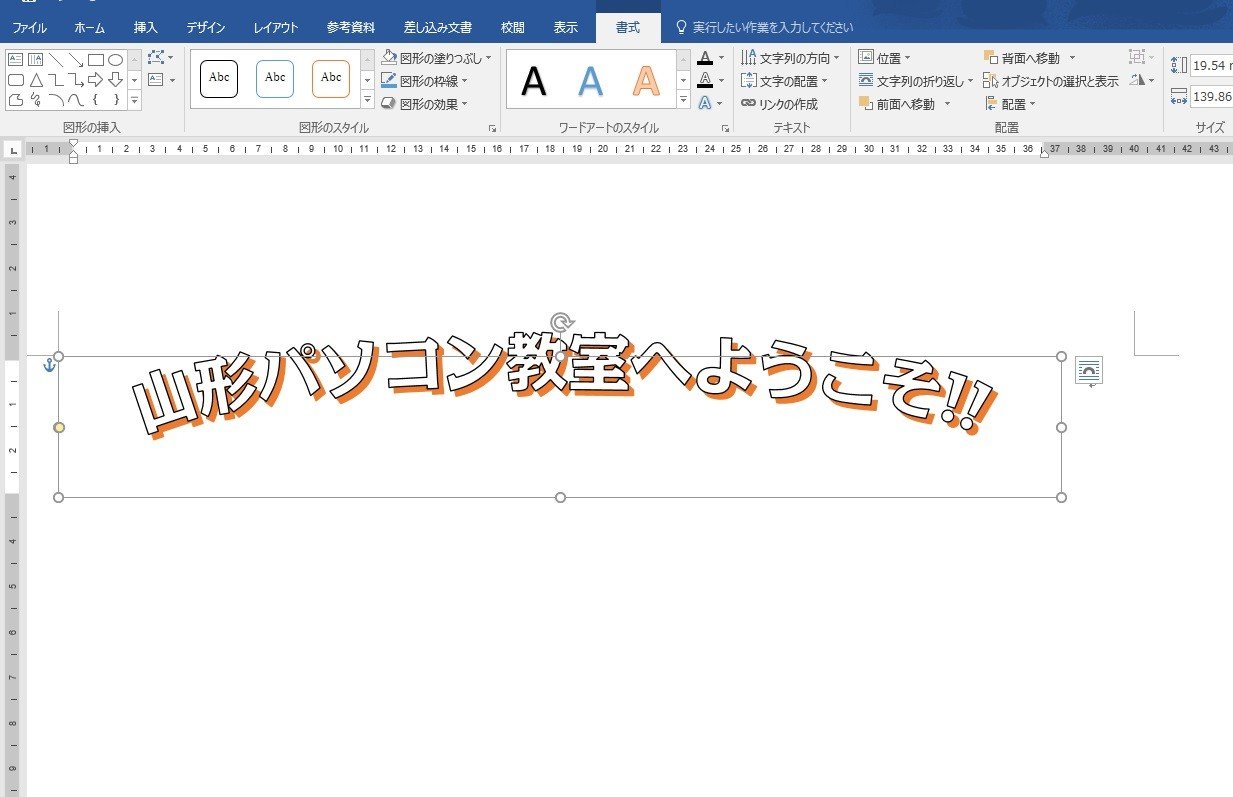The height and width of the screenshot is (797, 1233).
Task: Switch to the デザイン tab
Action: [206, 28]
